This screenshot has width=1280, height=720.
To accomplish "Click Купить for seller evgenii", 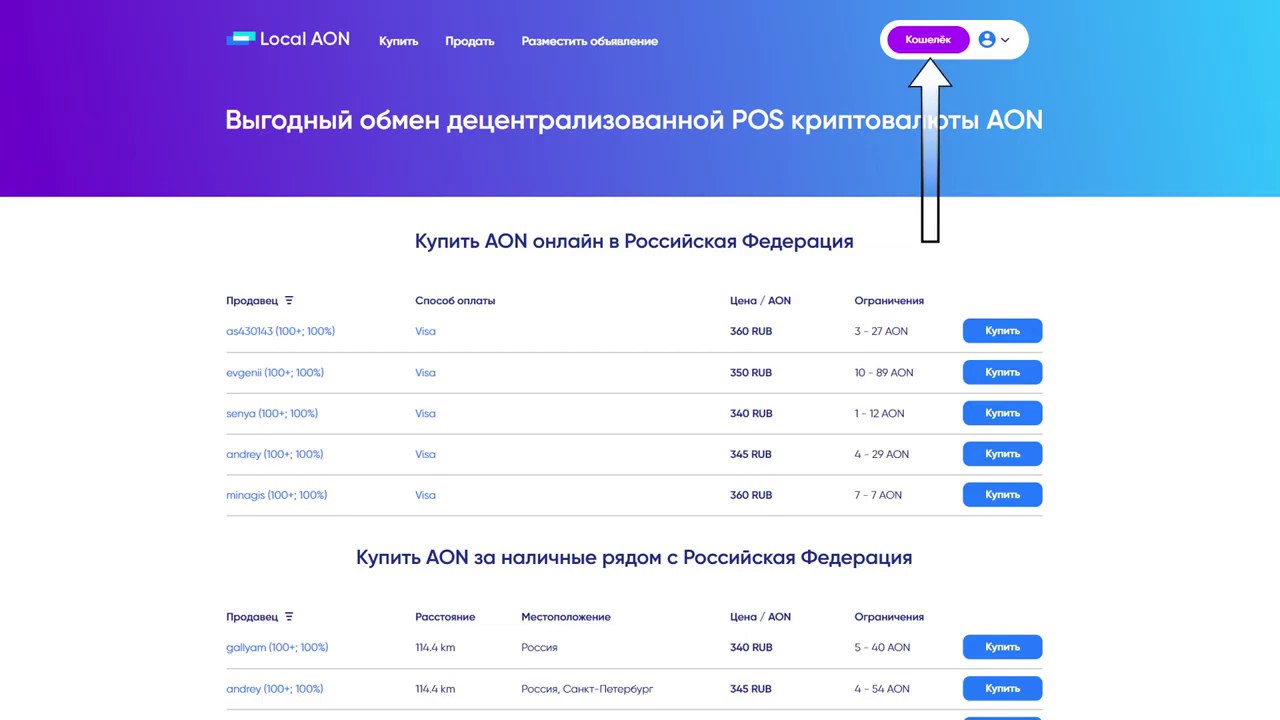I will [1002, 372].
